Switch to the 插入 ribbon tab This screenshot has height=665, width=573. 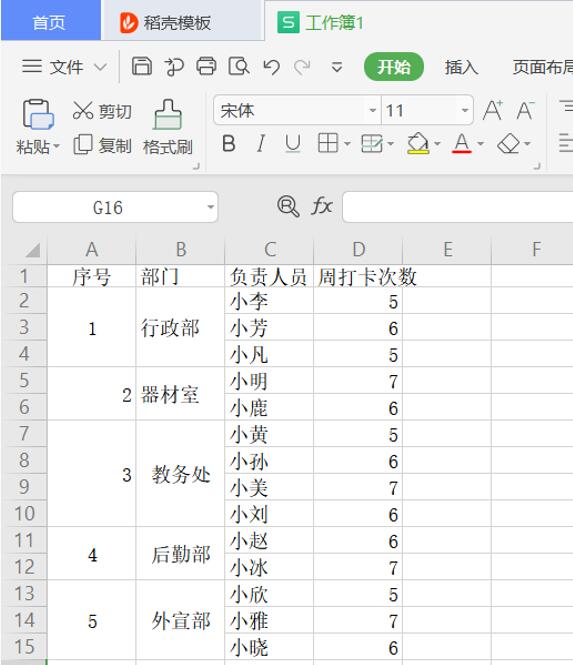(461, 67)
